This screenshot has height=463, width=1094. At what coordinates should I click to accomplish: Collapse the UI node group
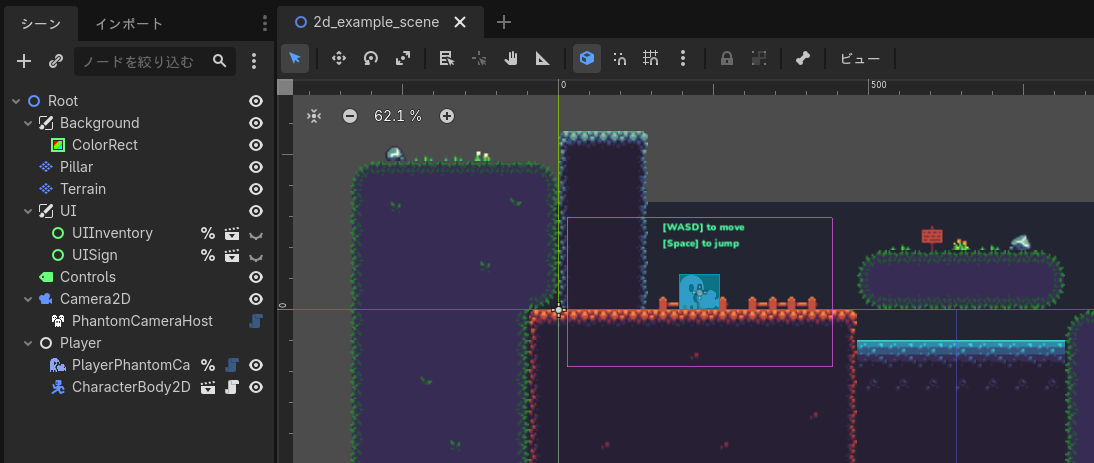(28, 211)
